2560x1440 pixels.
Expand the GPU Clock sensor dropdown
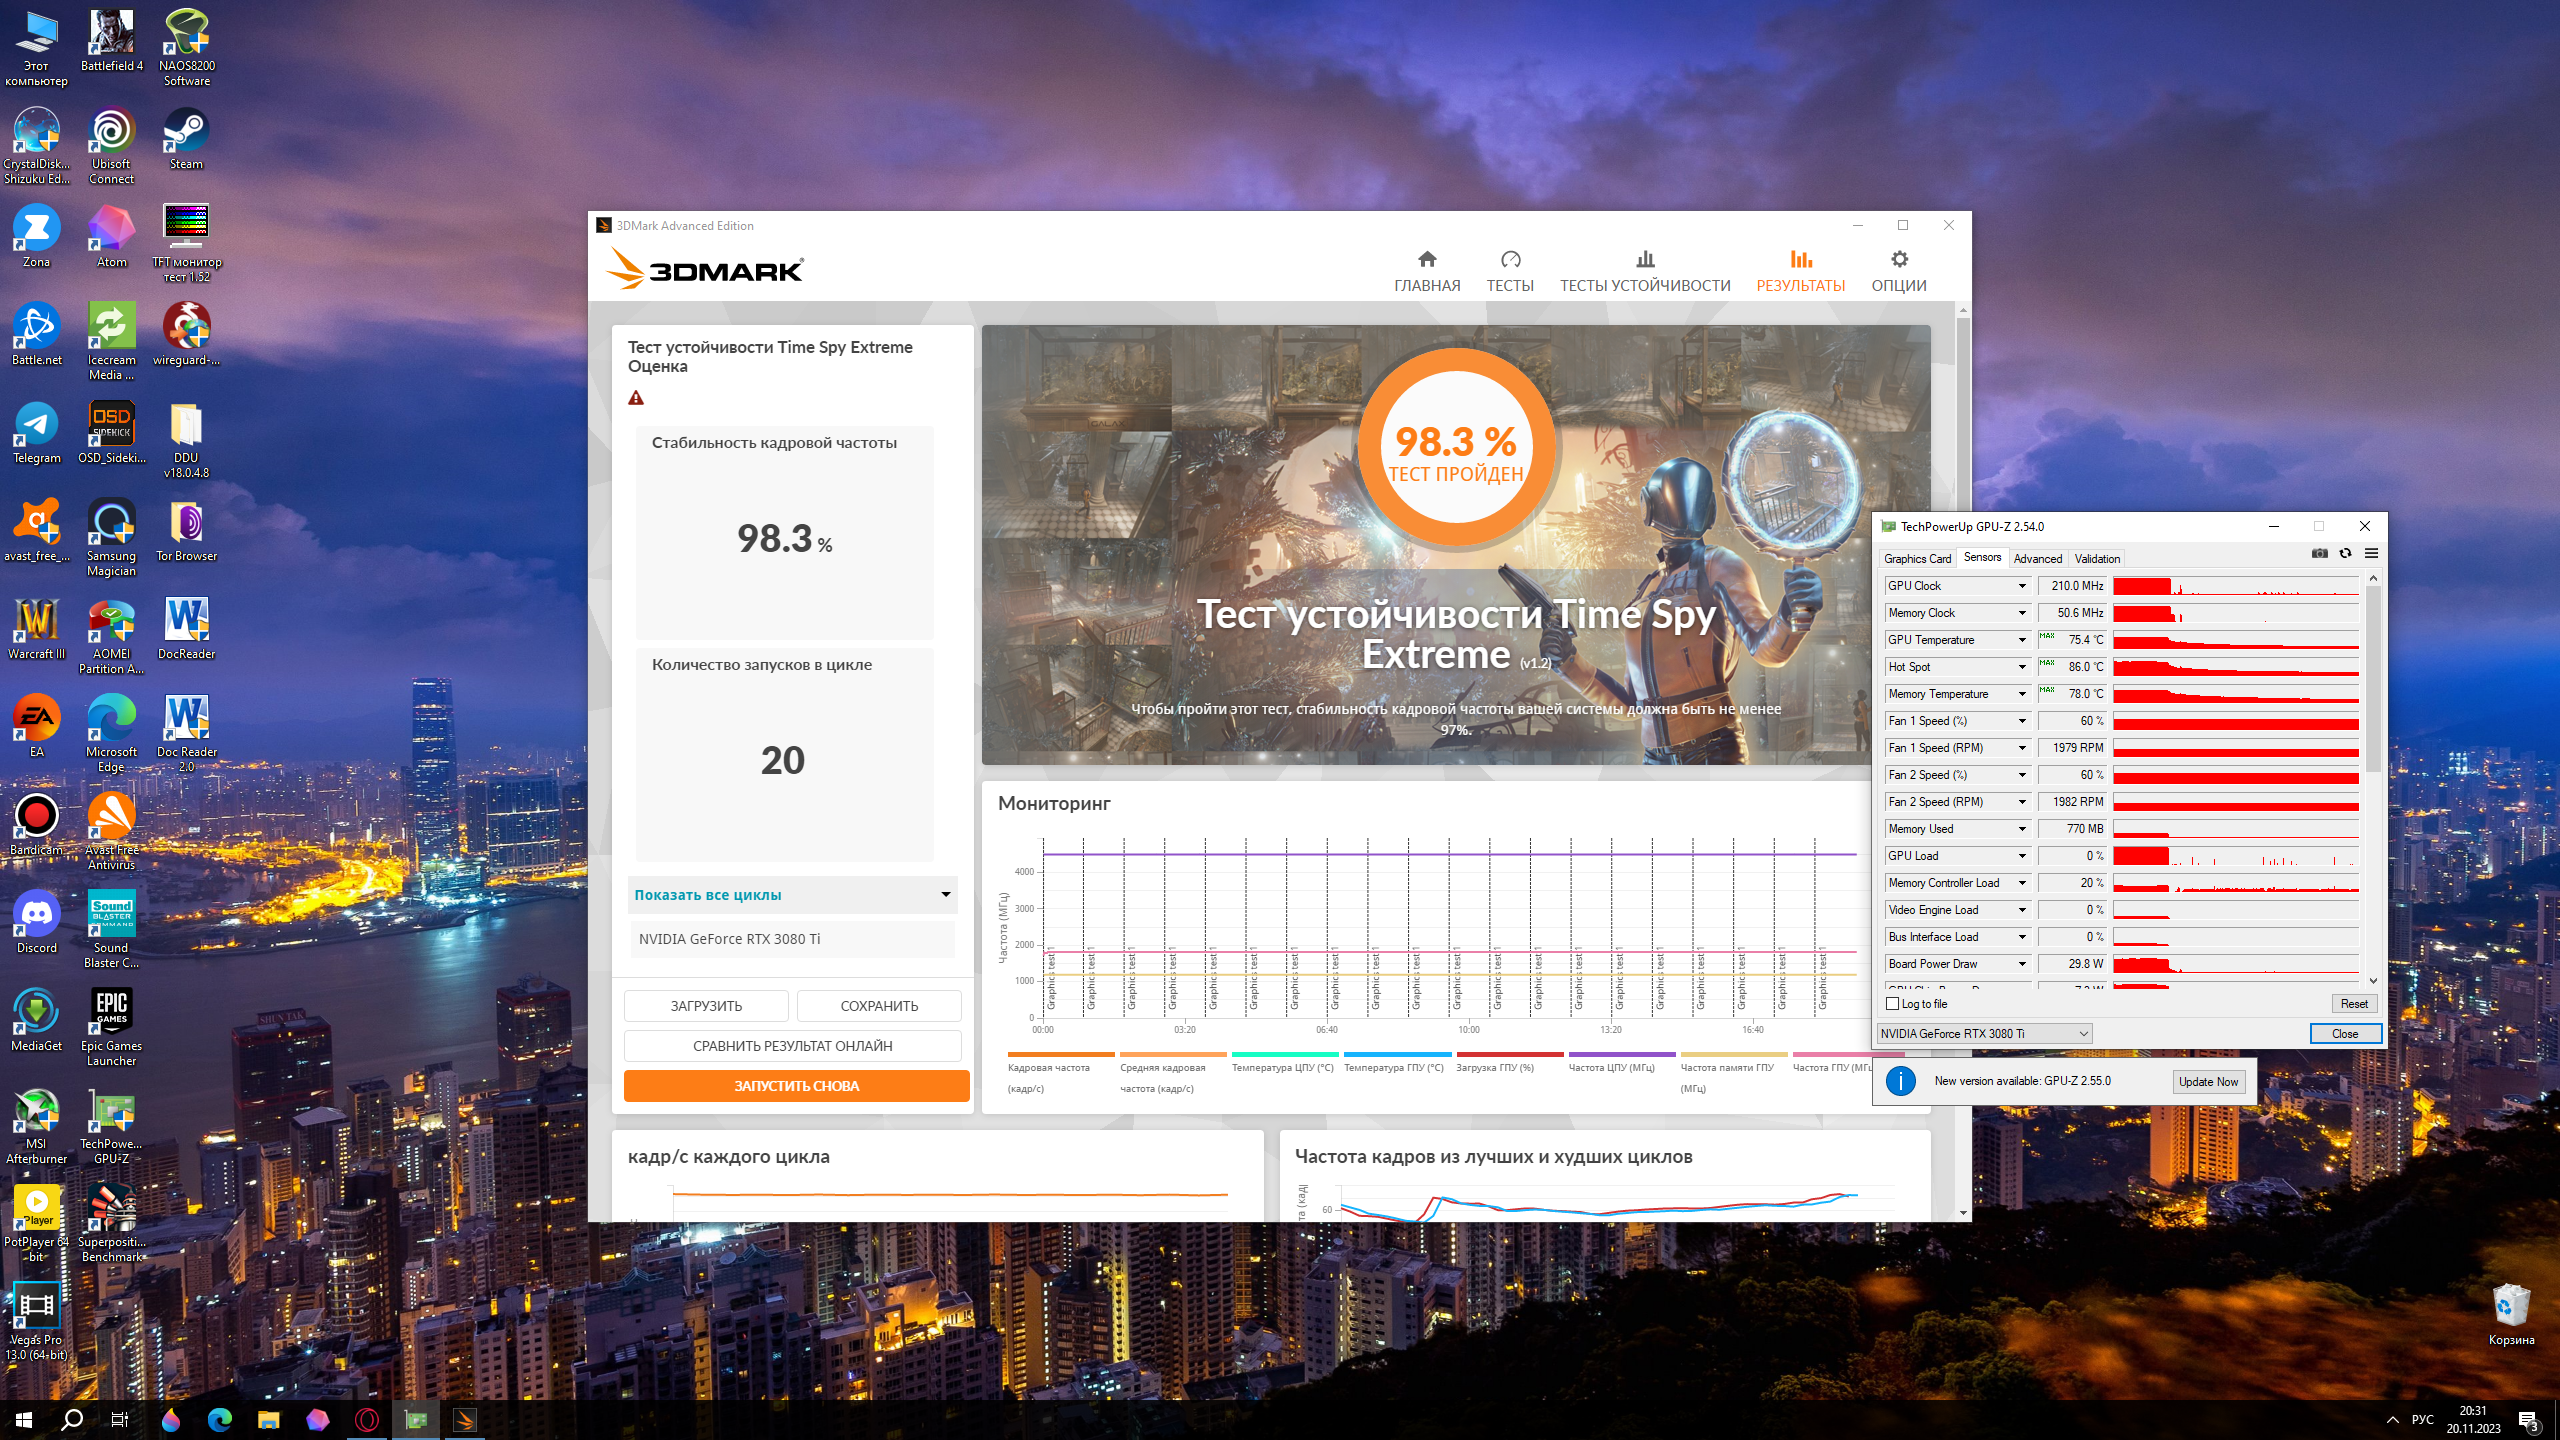2021,586
